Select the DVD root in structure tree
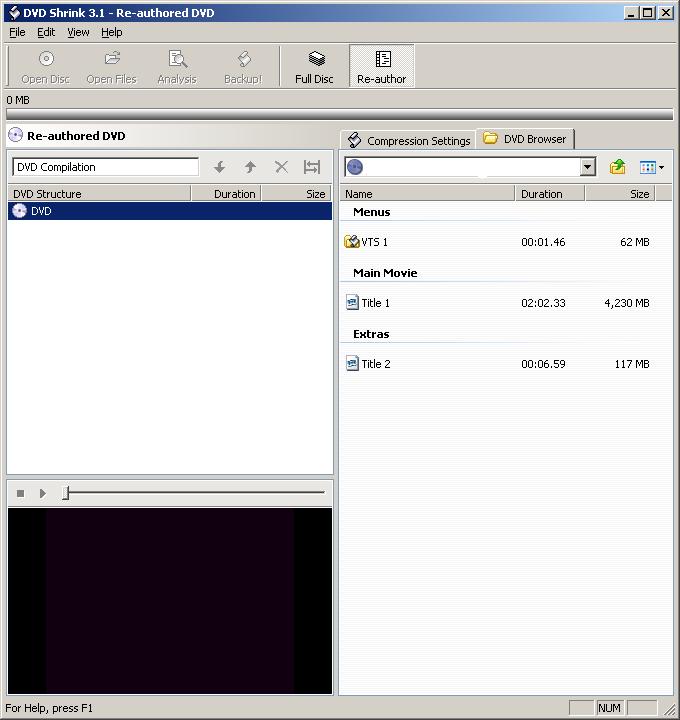 [170, 211]
